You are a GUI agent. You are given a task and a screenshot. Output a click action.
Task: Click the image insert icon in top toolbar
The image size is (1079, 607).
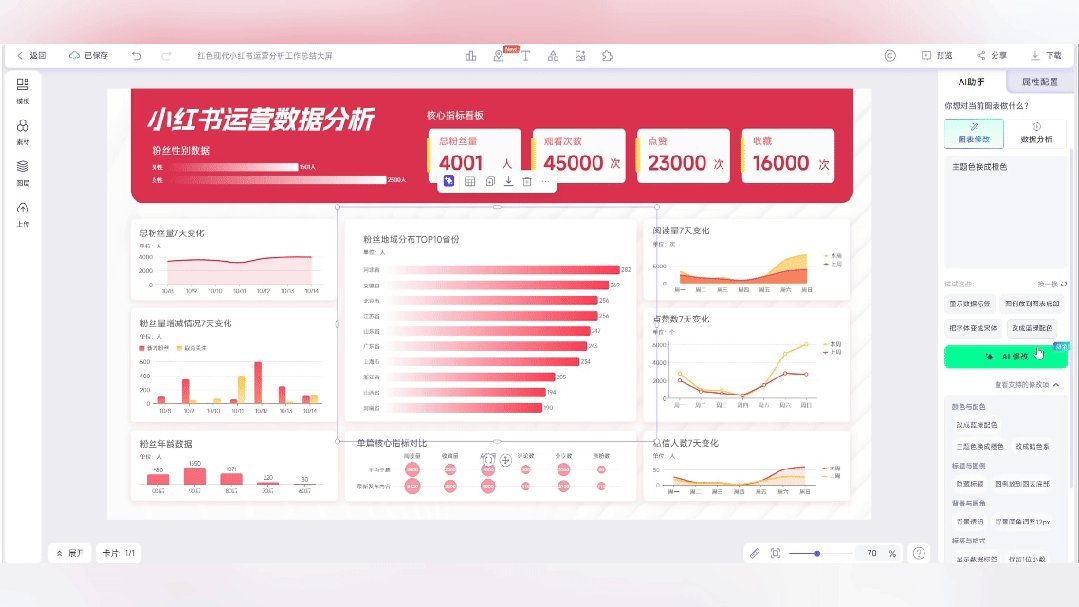pos(581,55)
